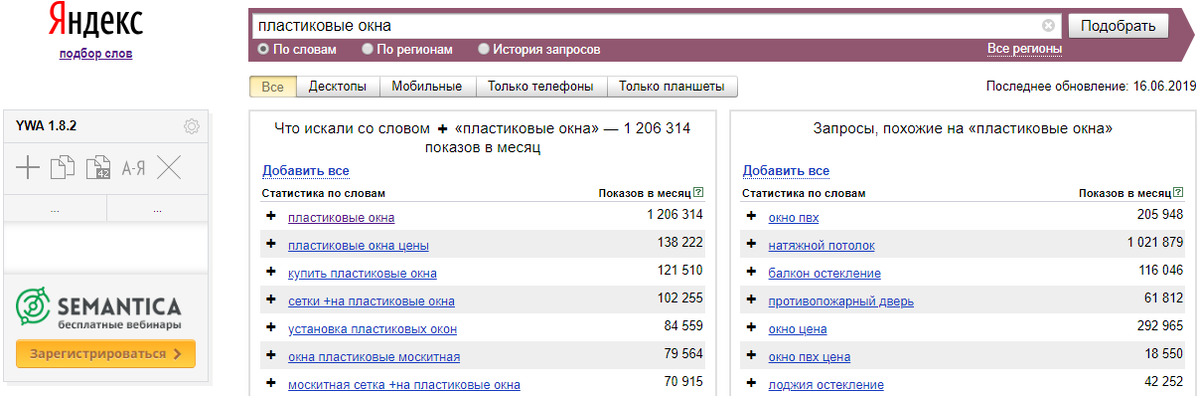Screen dimensions: 1200x396
Task: Add 'натяжной потолок' with its plus icon
Action: pyautogui.click(x=751, y=245)
